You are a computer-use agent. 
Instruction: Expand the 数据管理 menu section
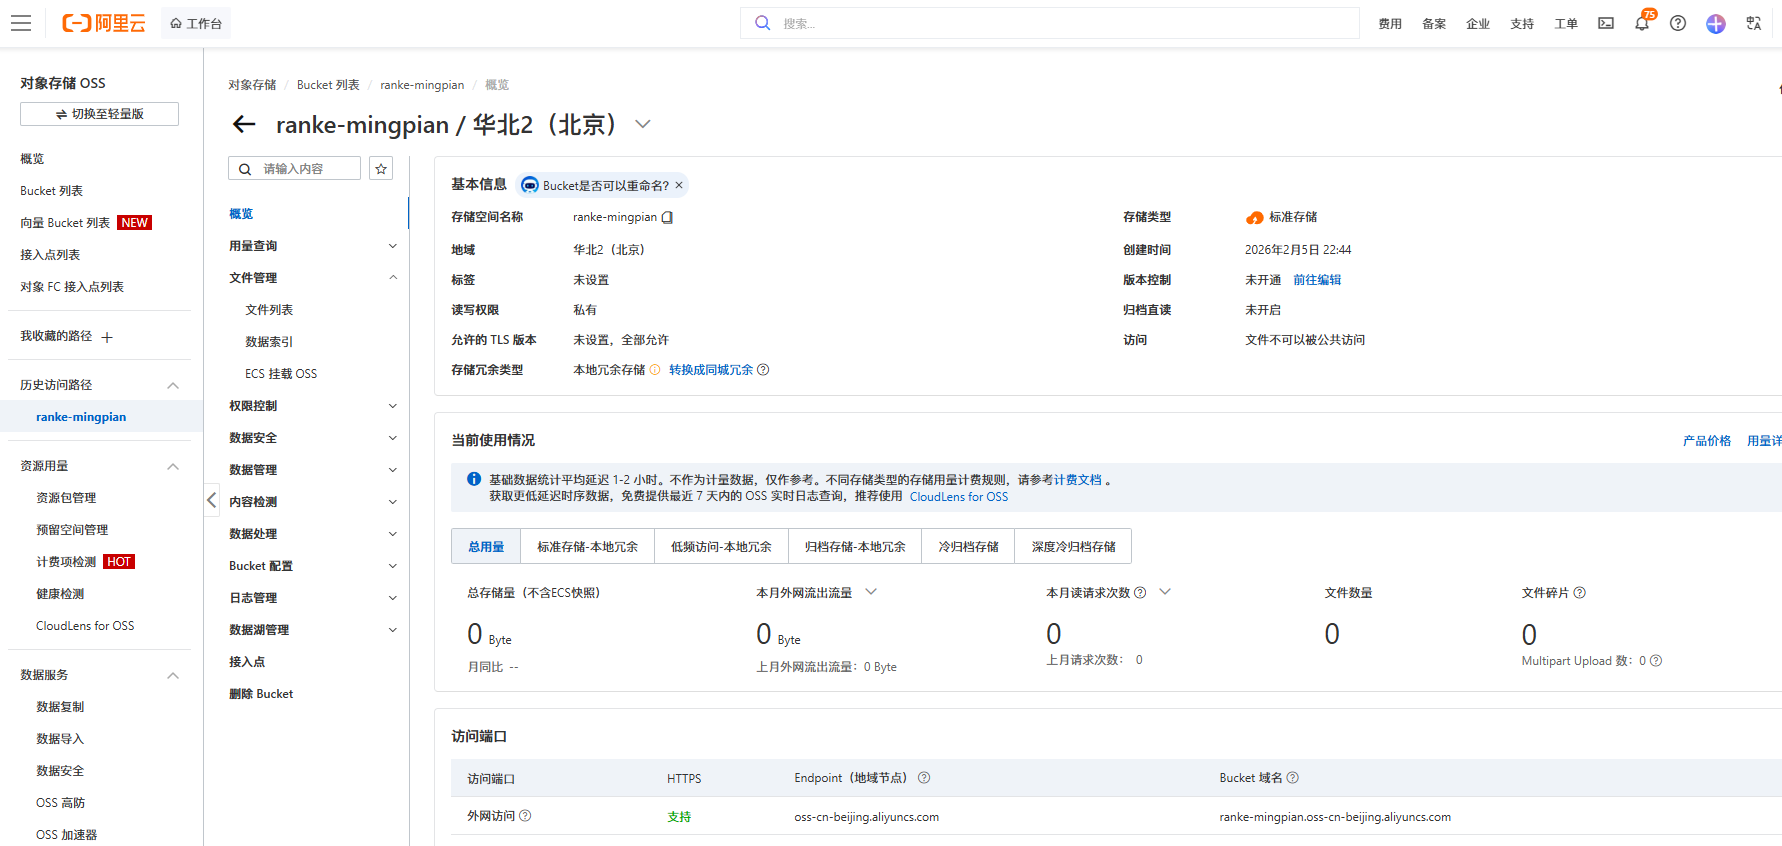coord(393,470)
